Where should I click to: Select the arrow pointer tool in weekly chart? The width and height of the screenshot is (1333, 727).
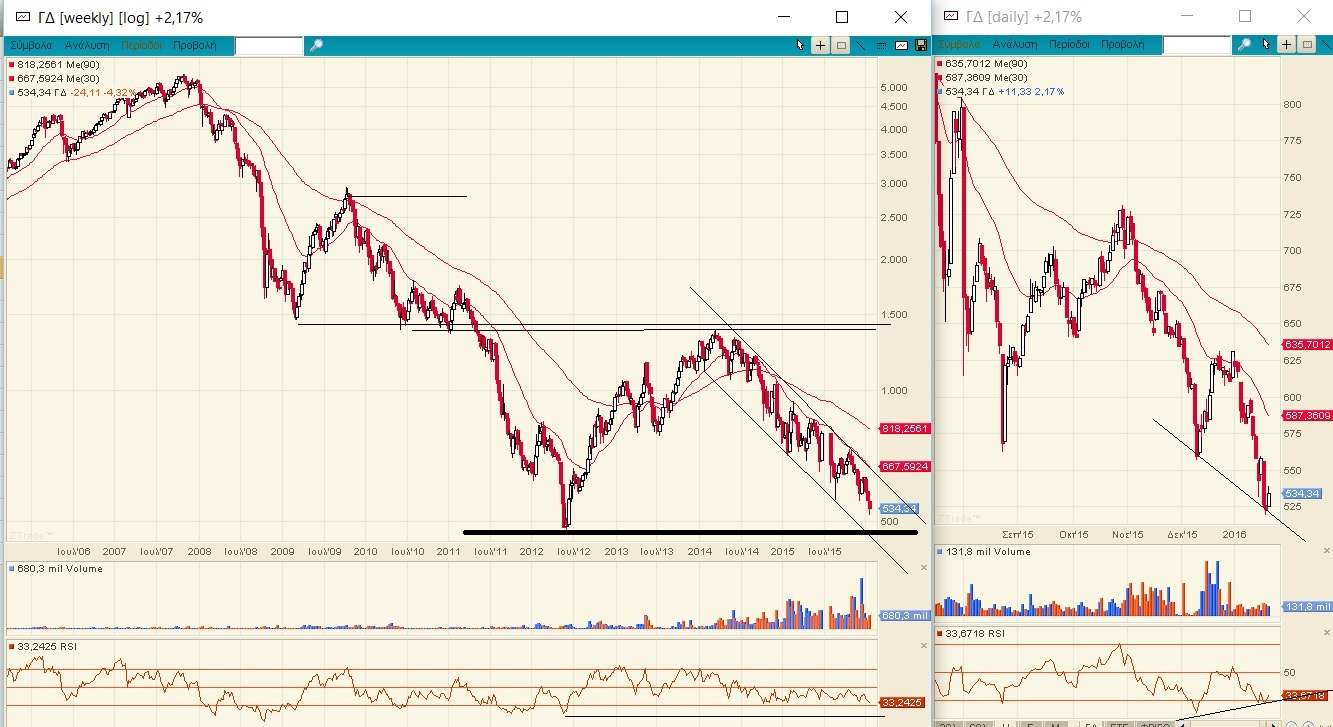click(800, 45)
